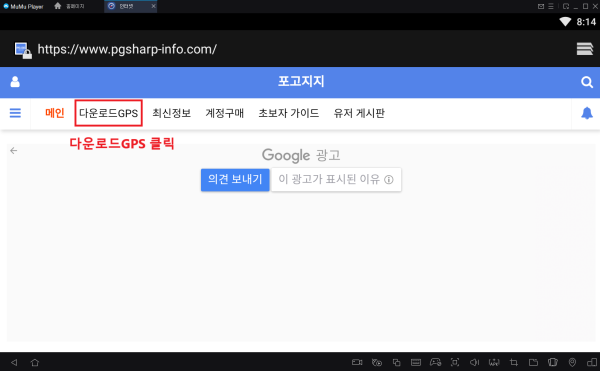Click the MuMu mail icon in title bar

pos(541,6)
